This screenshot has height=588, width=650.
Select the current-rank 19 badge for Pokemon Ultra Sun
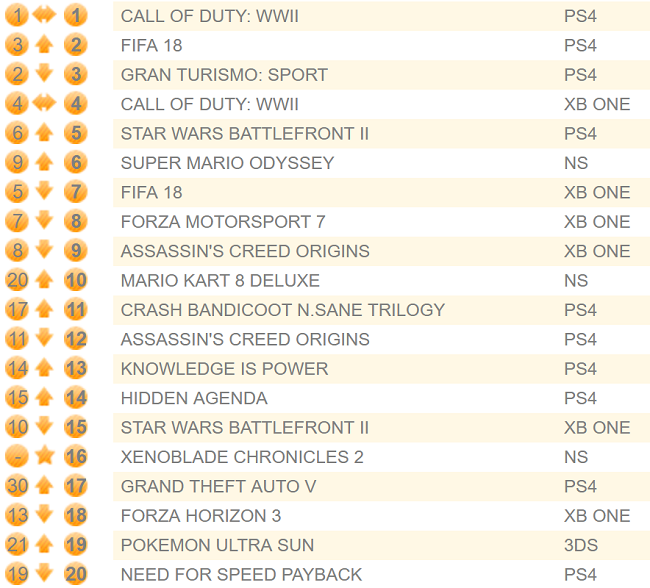coord(75,545)
